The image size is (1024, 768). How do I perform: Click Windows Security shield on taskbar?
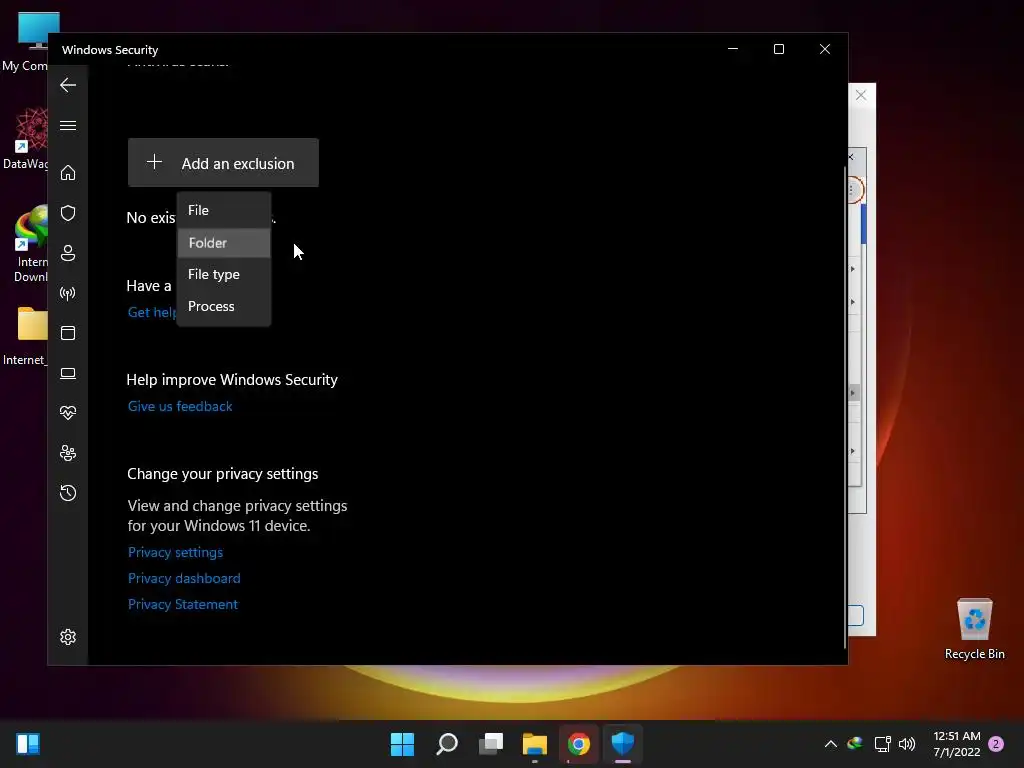(x=622, y=744)
